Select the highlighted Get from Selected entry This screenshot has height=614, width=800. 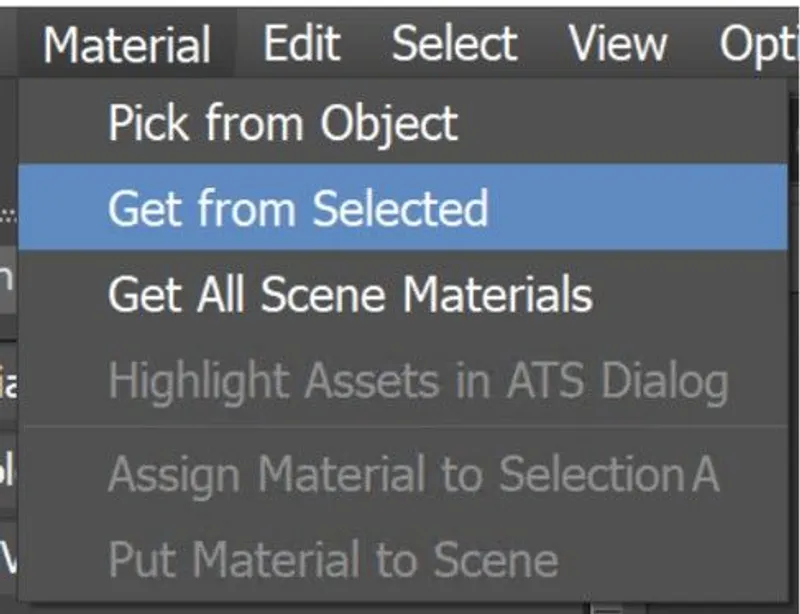297,209
